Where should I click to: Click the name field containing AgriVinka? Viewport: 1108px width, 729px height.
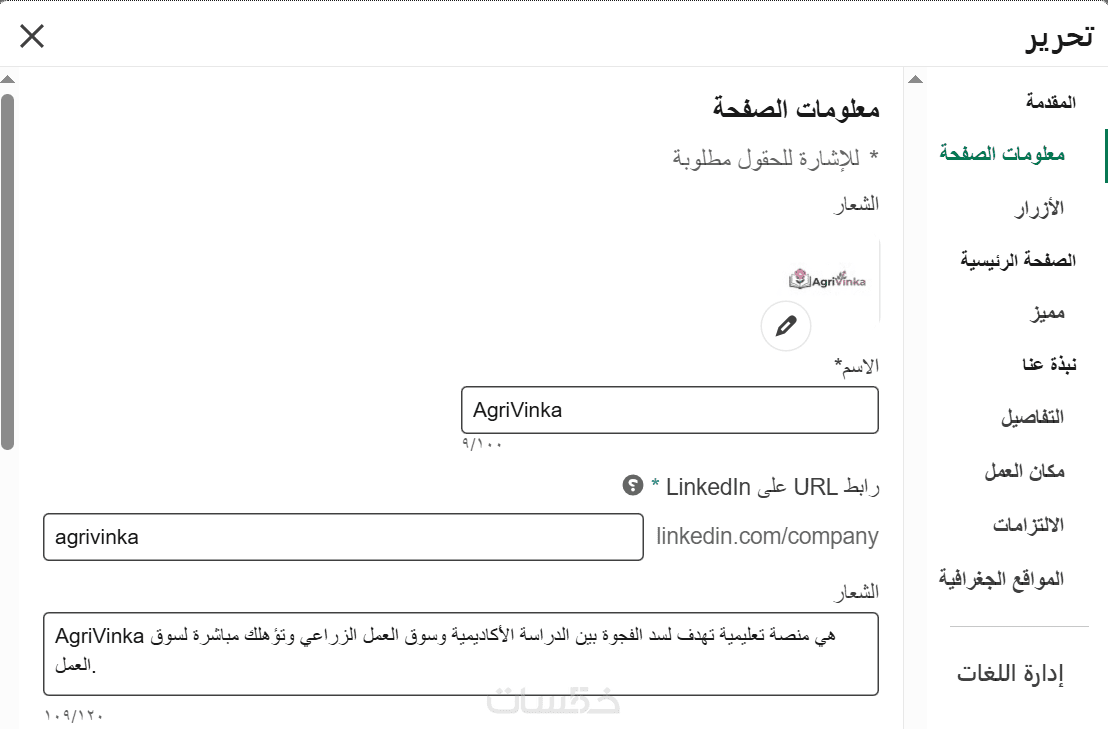pos(670,410)
